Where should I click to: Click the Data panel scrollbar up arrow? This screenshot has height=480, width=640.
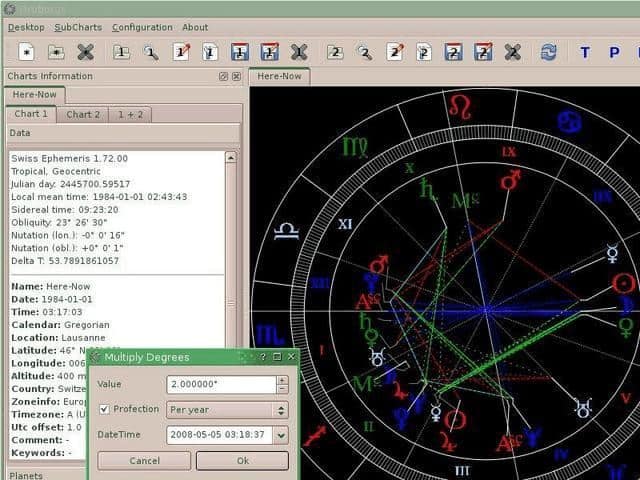pyautogui.click(x=231, y=158)
